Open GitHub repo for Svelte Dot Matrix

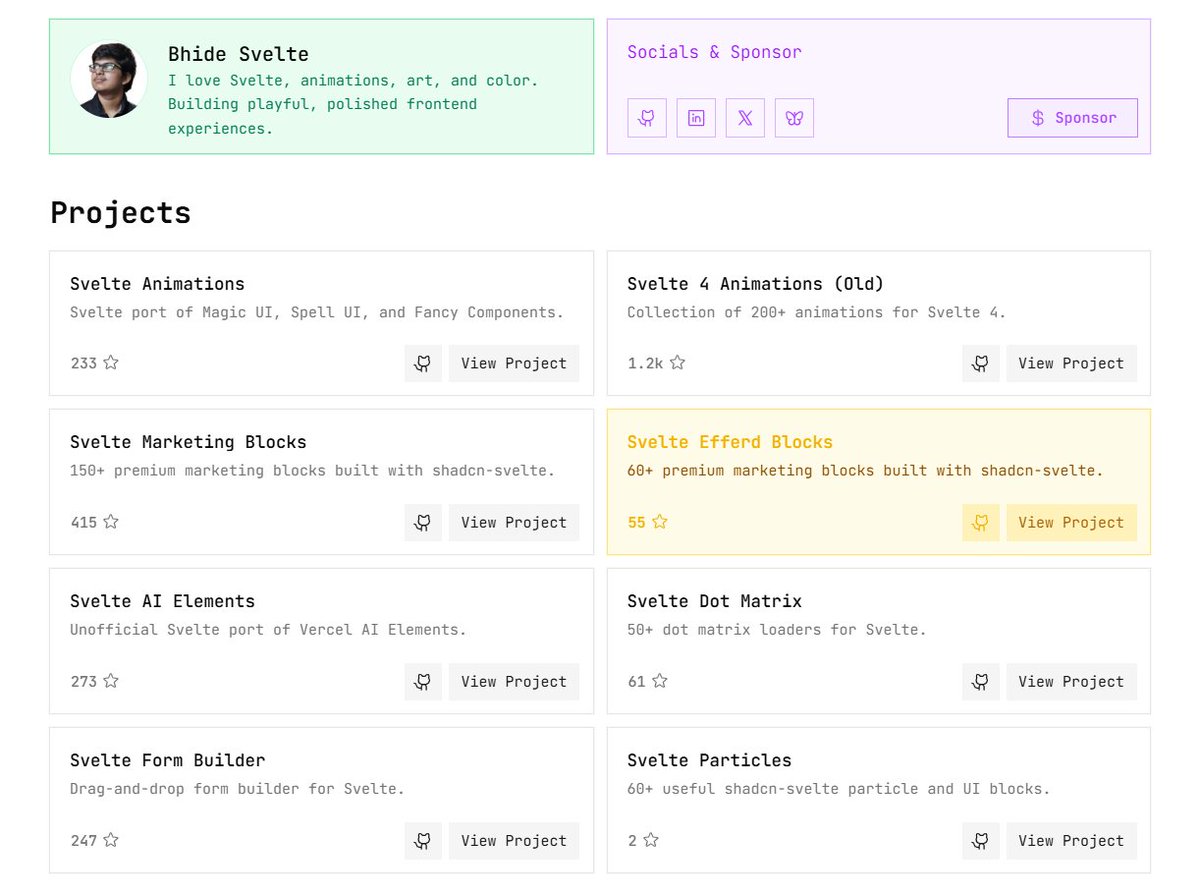point(981,682)
